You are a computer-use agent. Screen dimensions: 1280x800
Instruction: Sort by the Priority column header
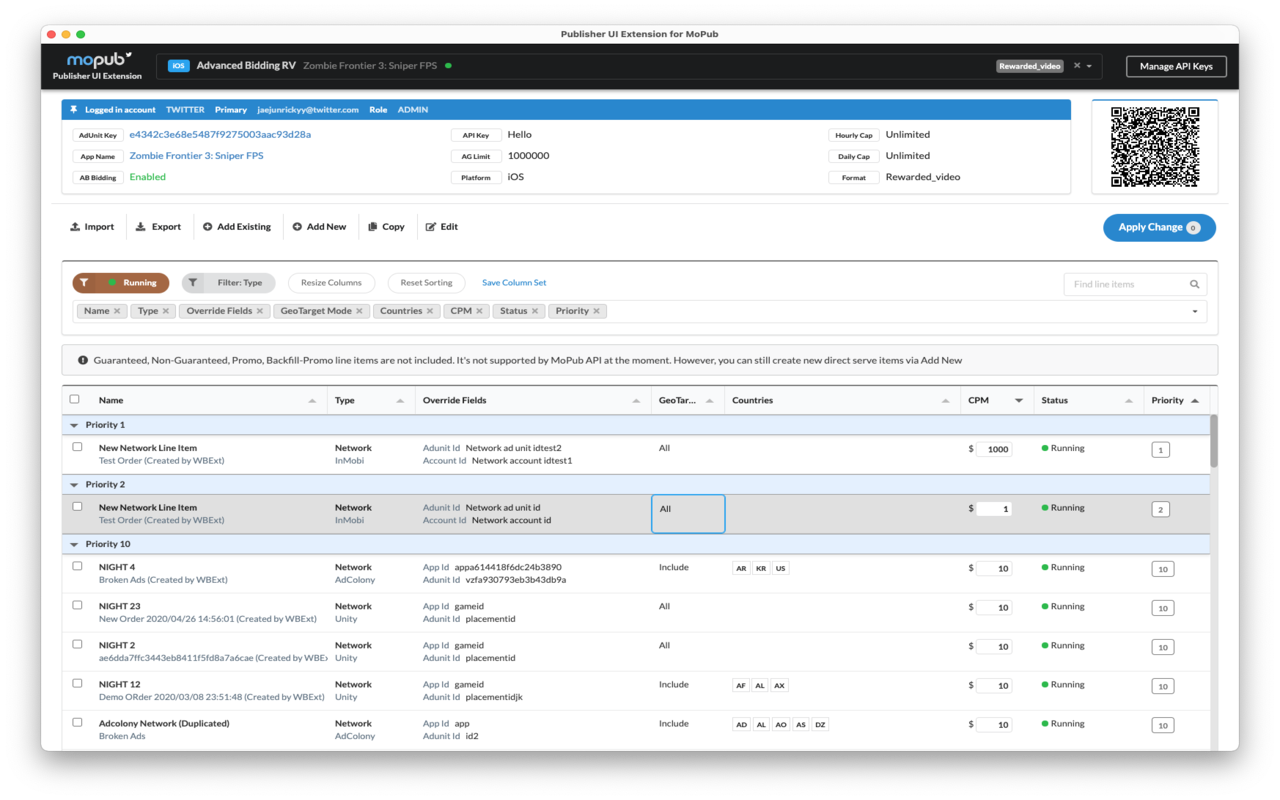pos(1176,400)
